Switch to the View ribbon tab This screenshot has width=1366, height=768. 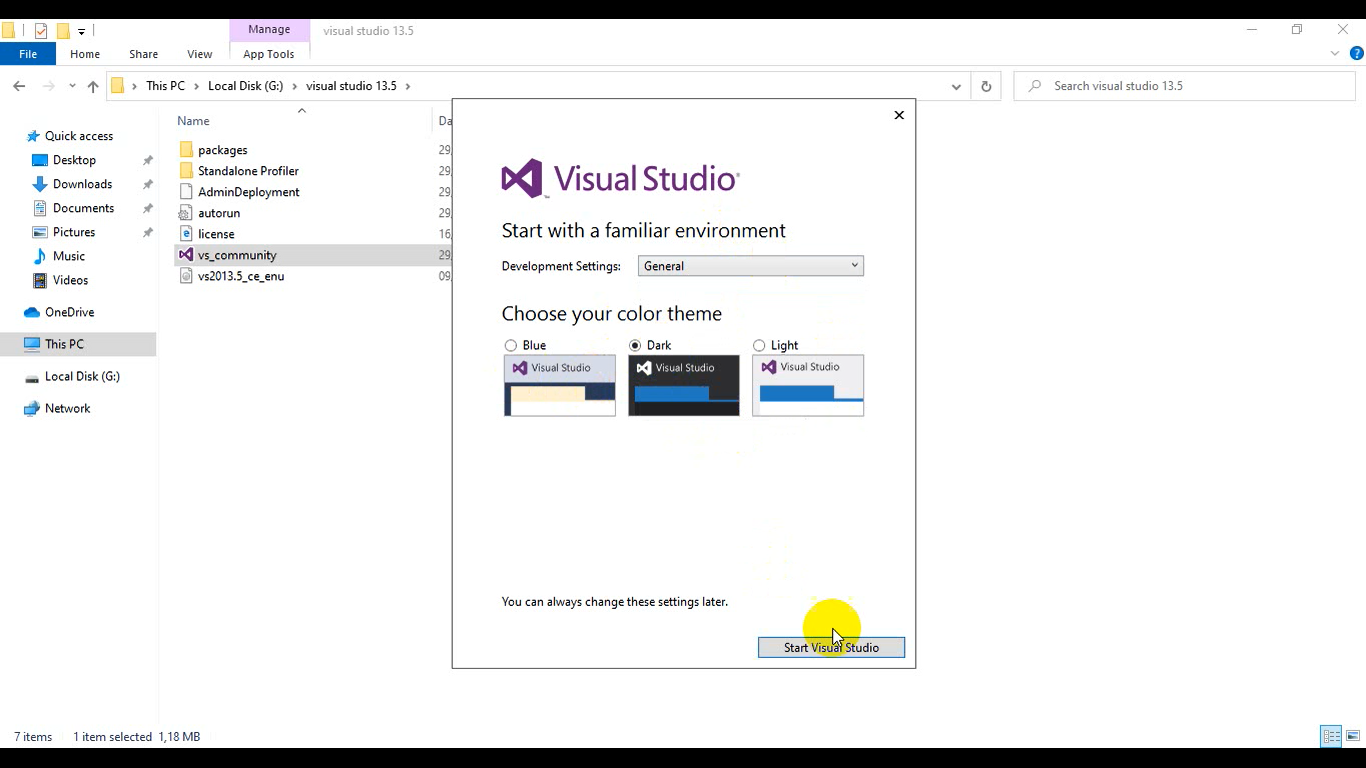[x=200, y=54]
